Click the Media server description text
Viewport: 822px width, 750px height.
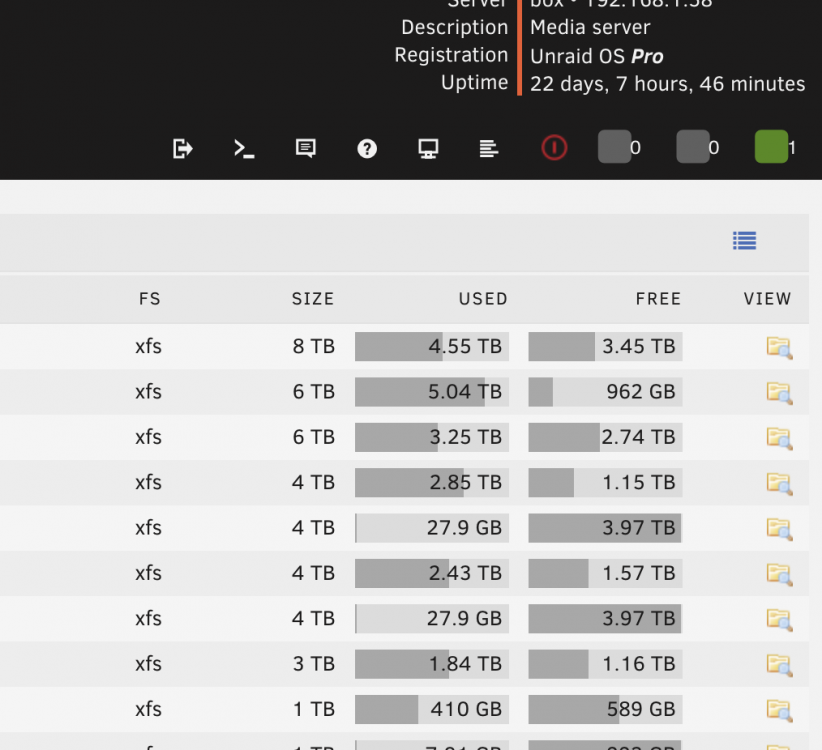coord(590,27)
